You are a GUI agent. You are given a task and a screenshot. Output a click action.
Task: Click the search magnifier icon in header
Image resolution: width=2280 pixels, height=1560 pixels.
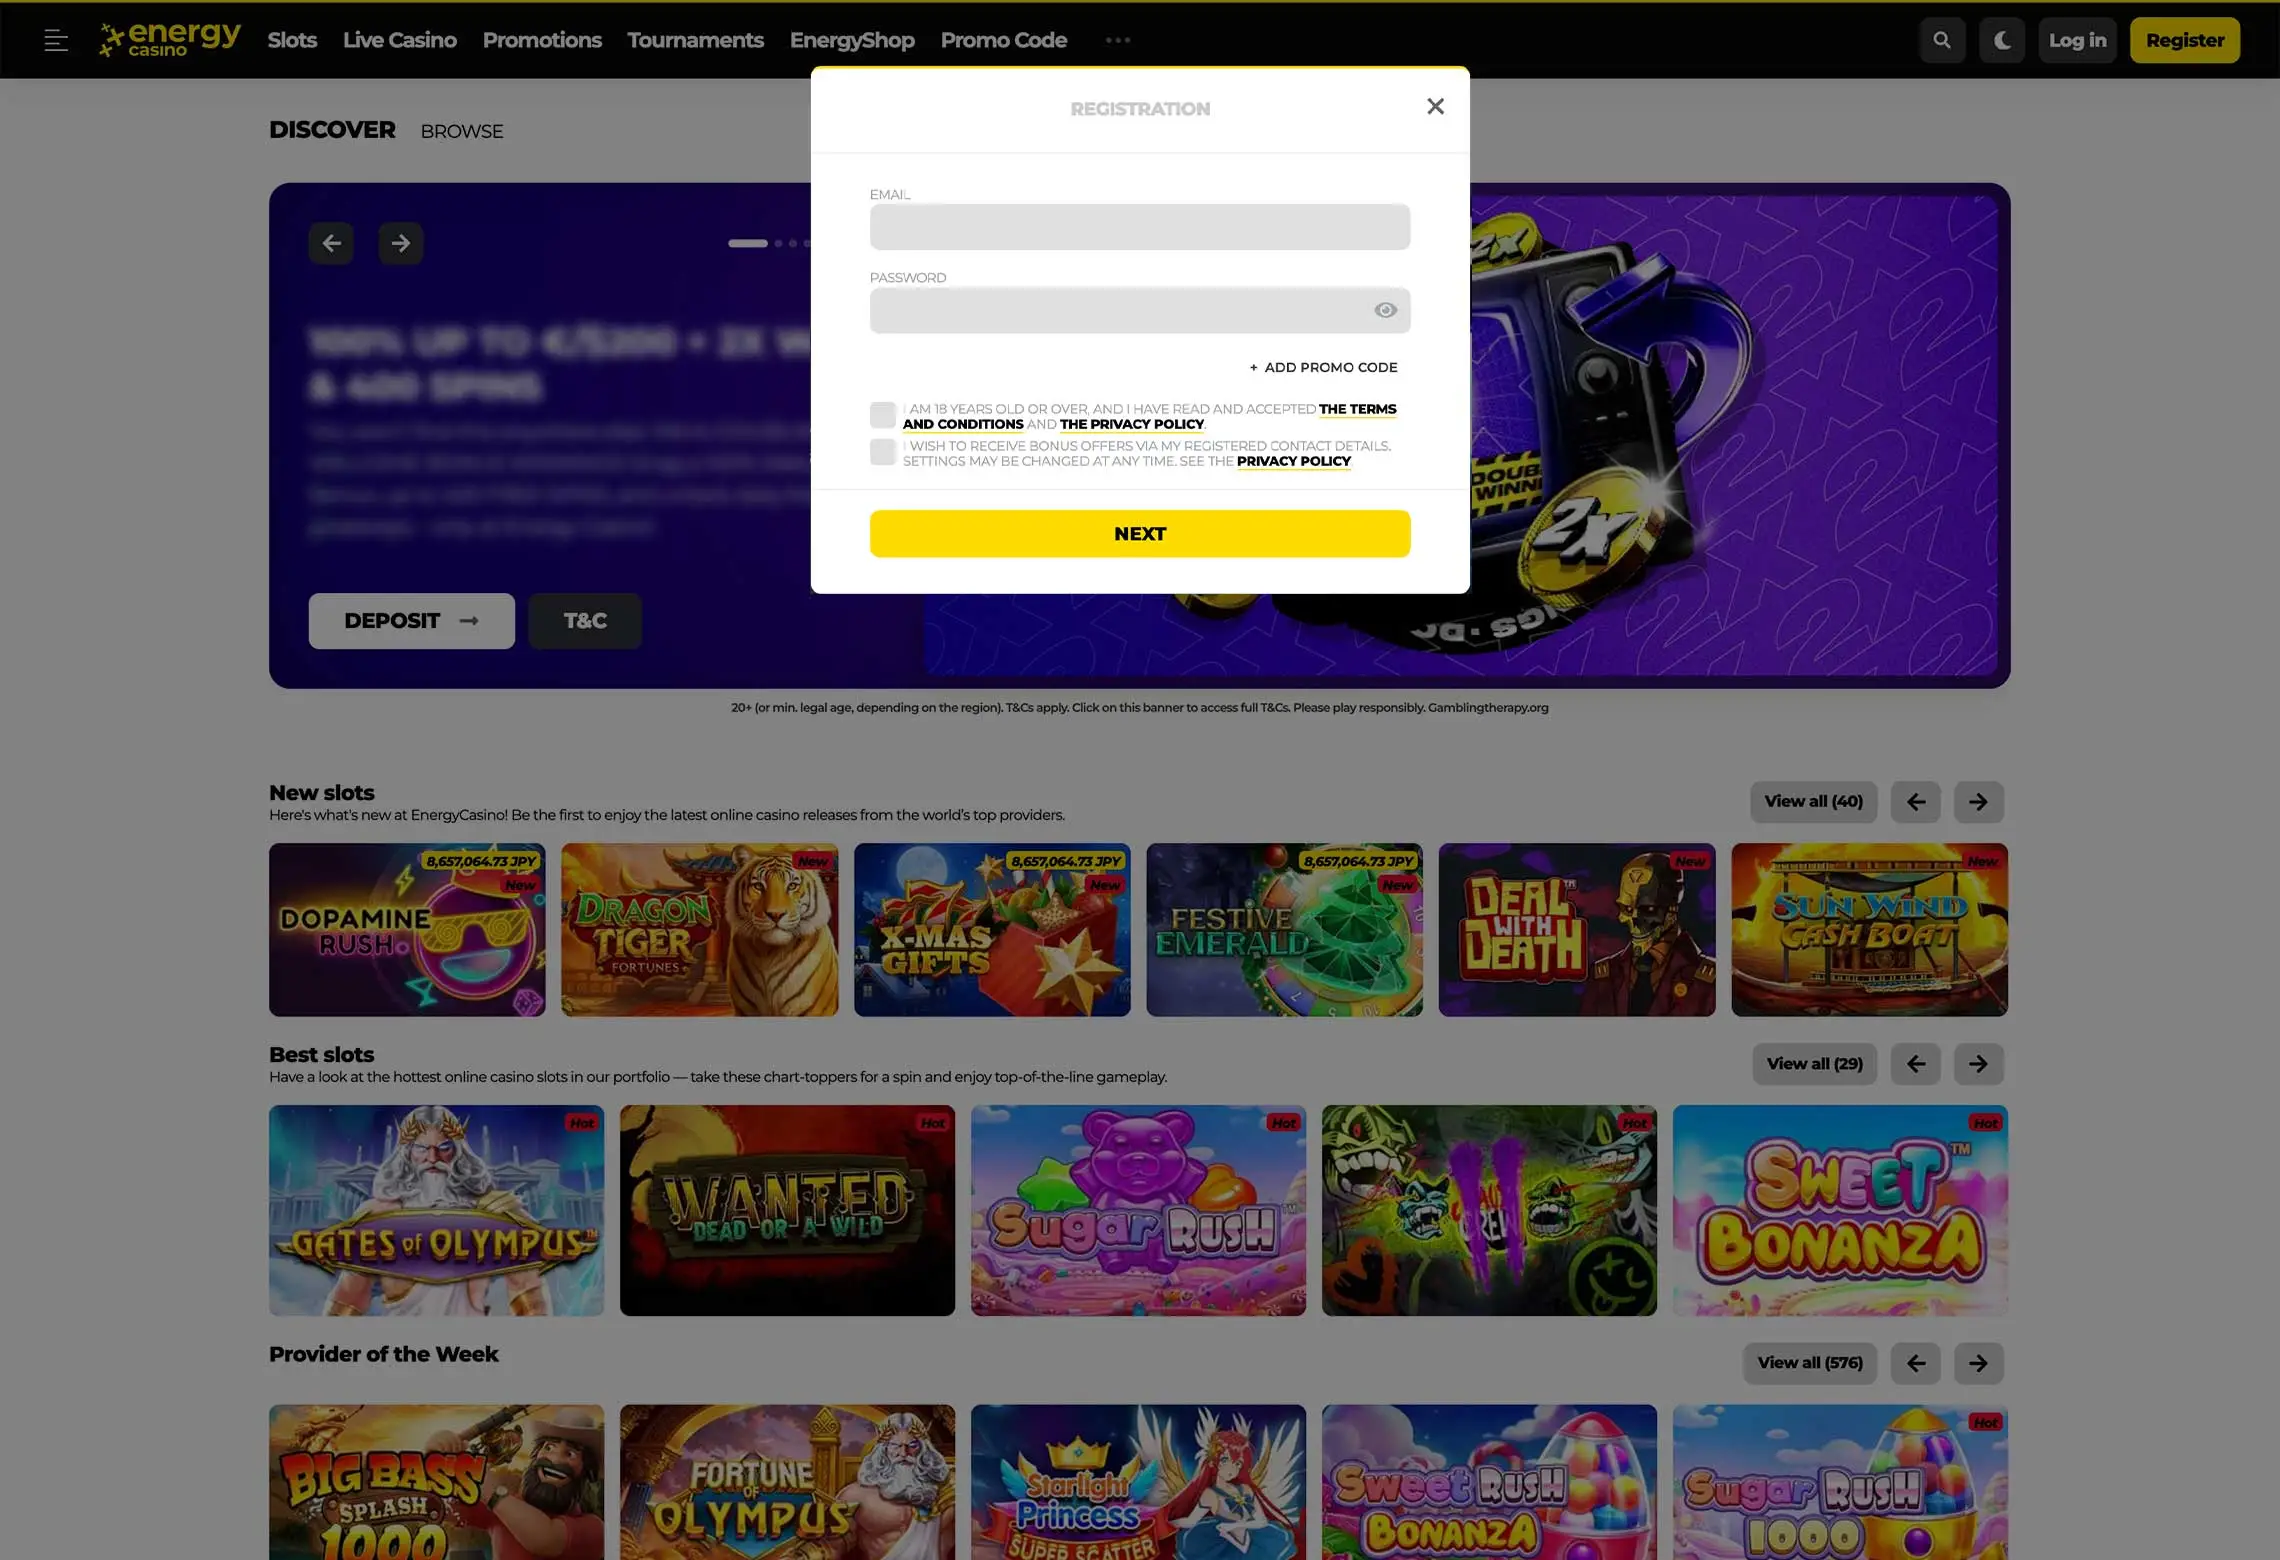pyautogui.click(x=1942, y=40)
